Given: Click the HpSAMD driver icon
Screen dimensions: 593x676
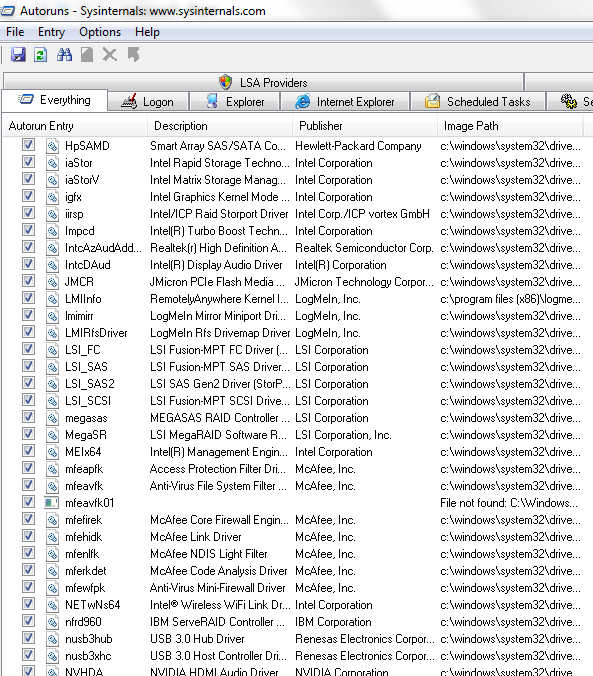Looking at the screenshot, I should point(52,146).
